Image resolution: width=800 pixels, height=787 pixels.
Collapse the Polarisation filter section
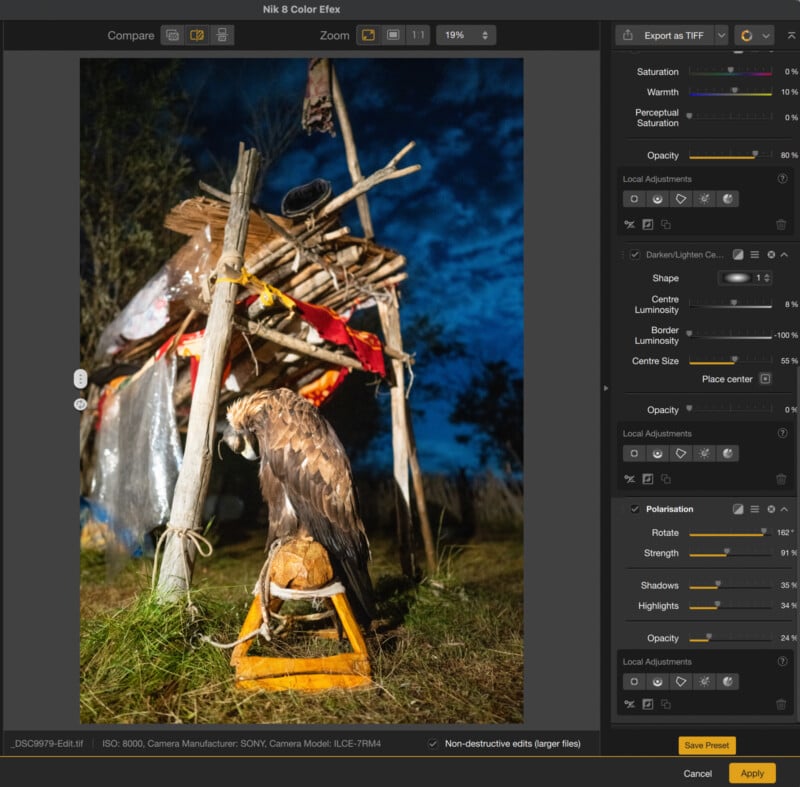tap(784, 509)
